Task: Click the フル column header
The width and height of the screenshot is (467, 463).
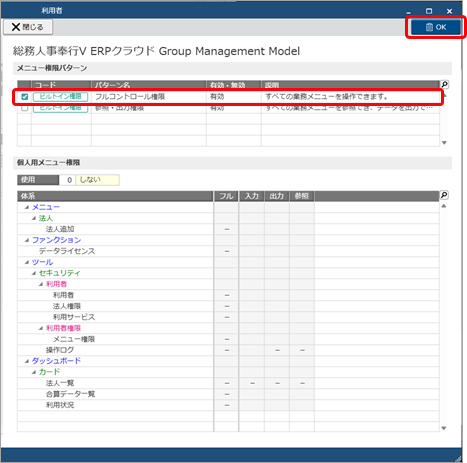Action: tap(226, 196)
